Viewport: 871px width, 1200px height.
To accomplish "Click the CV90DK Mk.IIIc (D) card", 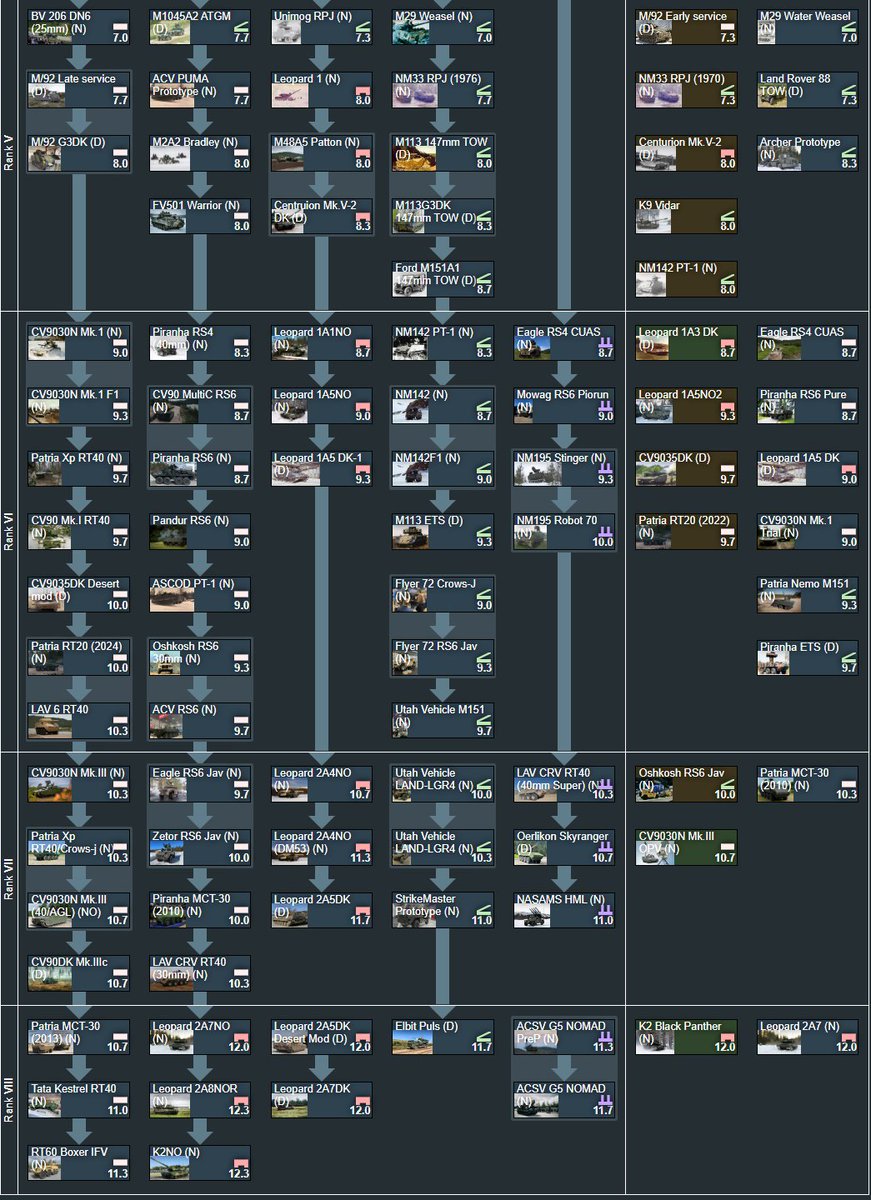I will click(x=79, y=972).
